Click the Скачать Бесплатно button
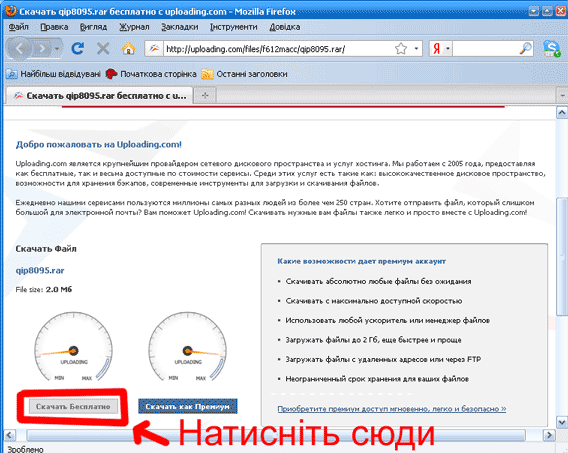568x453 pixels. pos(74,407)
